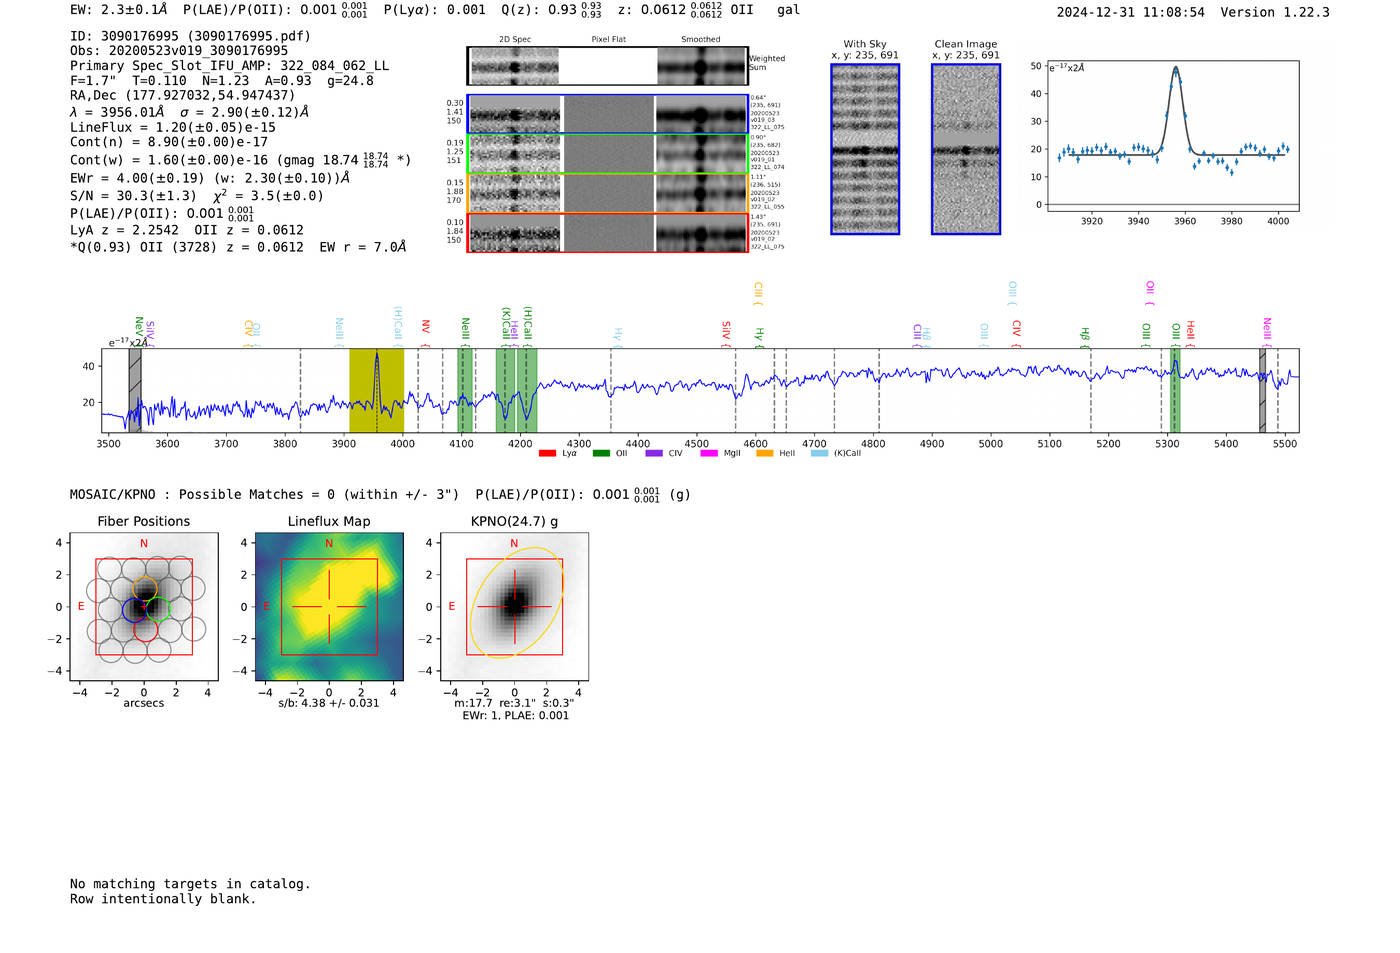Click the hatched gray band near 3550 Å
The width and height of the screenshot is (1400, 953).
pos(135,390)
